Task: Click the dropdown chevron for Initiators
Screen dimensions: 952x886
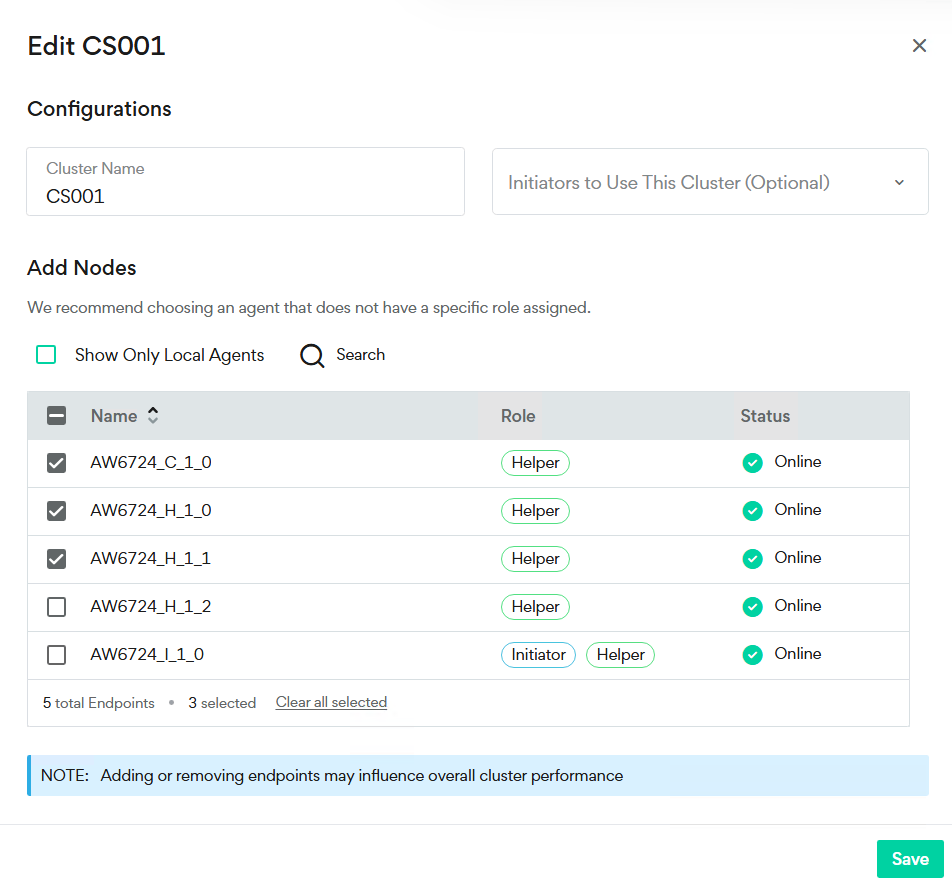Action: [x=898, y=182]
